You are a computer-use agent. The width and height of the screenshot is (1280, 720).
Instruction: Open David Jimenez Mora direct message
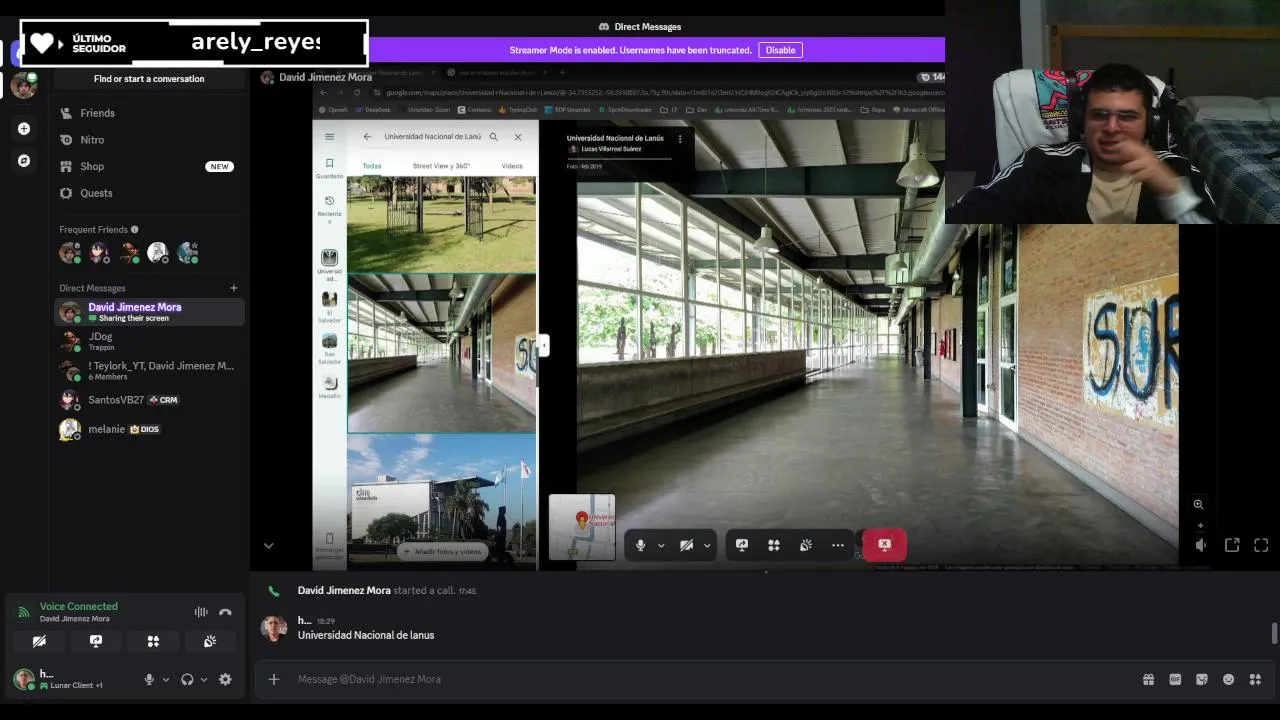point(149,312)
